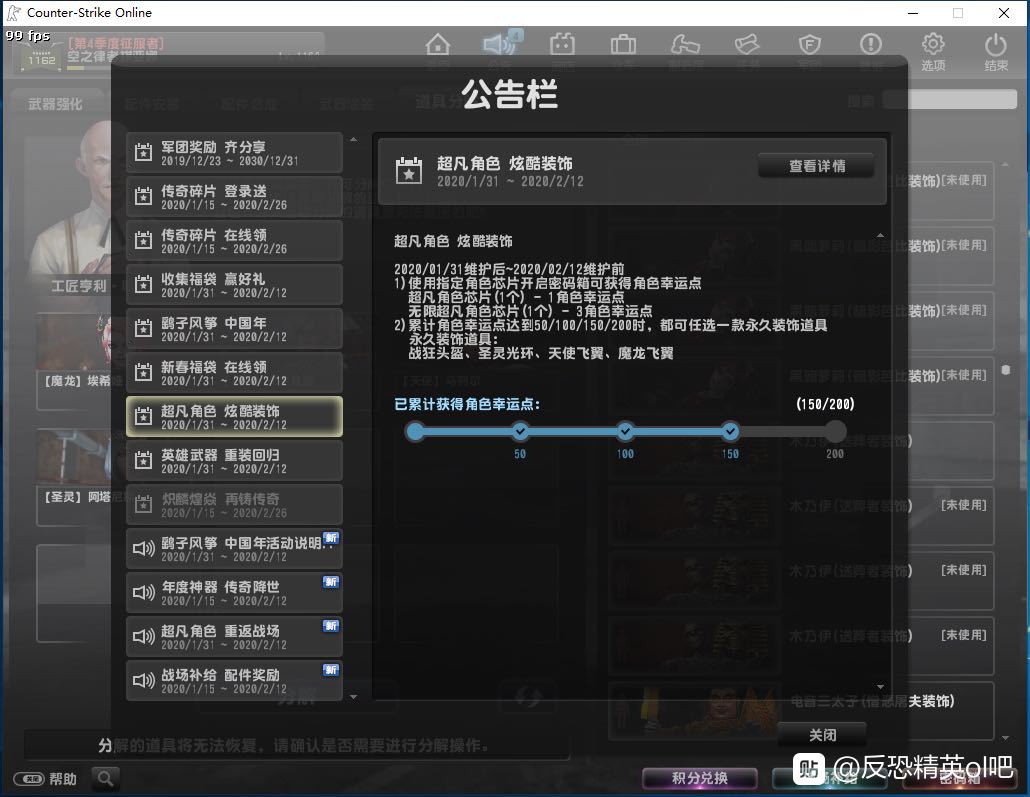Minimize the Counter-Strike Online window

pos(913,12)
